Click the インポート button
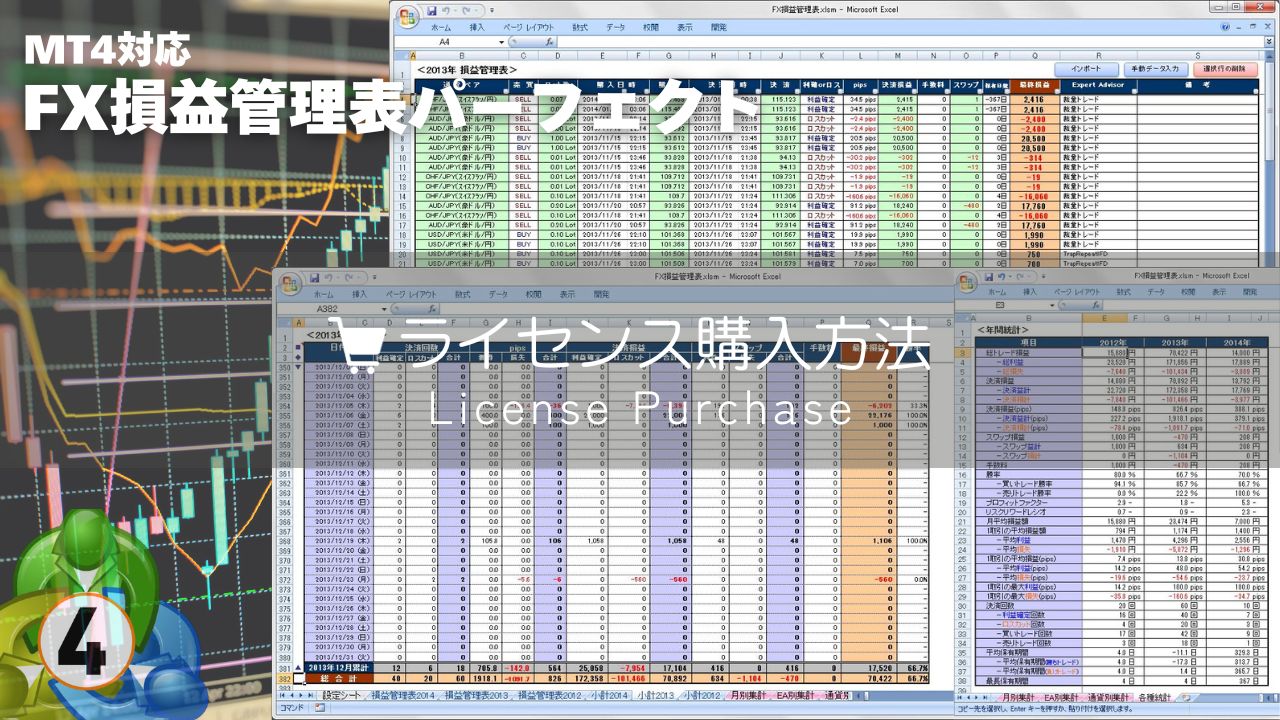The width and height of the screenshot is (1280, 720). (x=1087, y=68)
